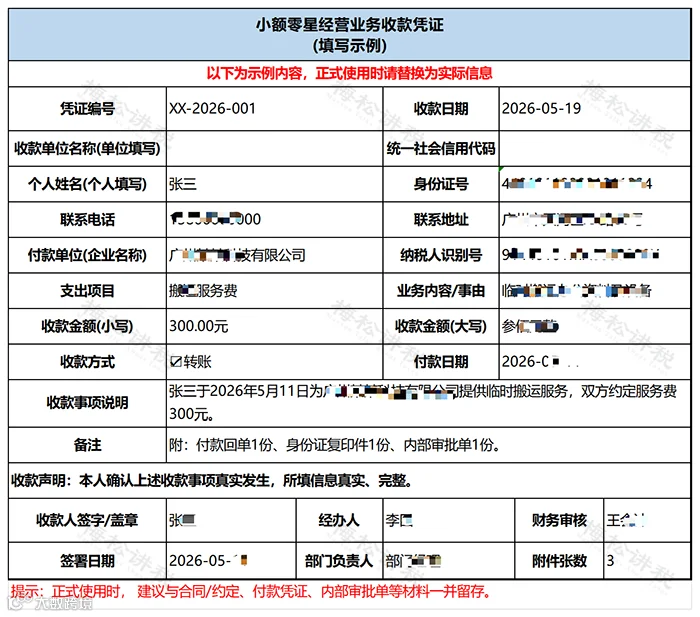700x617 pixels.
Task: Select the 收款金额(大写) label
Action: pos(441,326)
